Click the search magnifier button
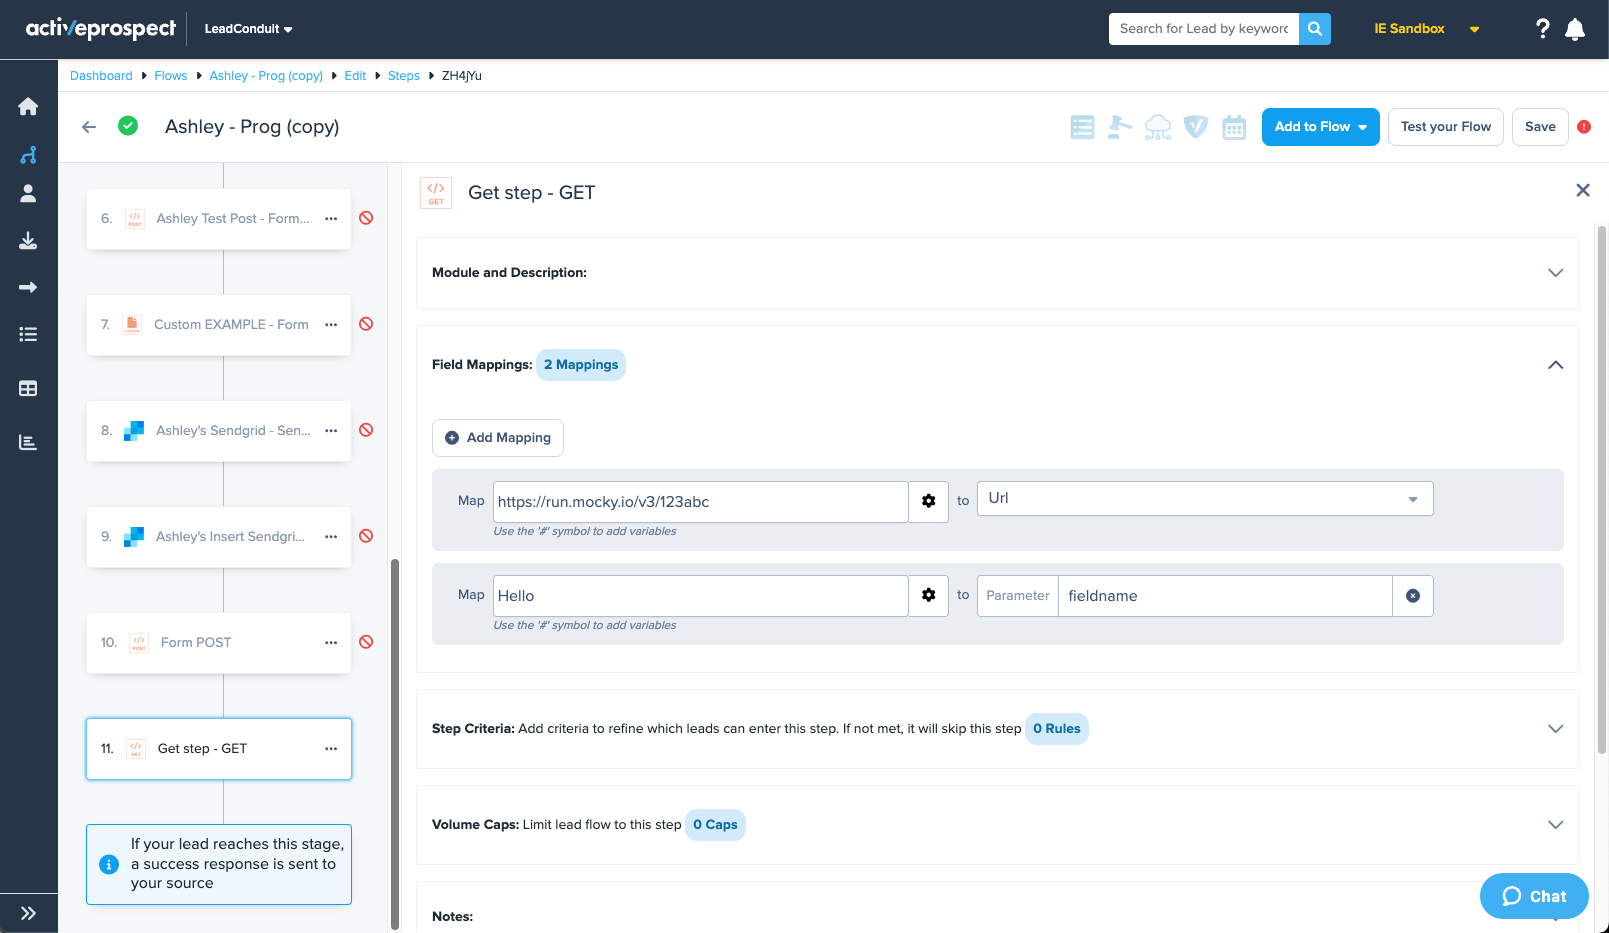Viewport: 1609px width, 933px height. coord(1315,29)
